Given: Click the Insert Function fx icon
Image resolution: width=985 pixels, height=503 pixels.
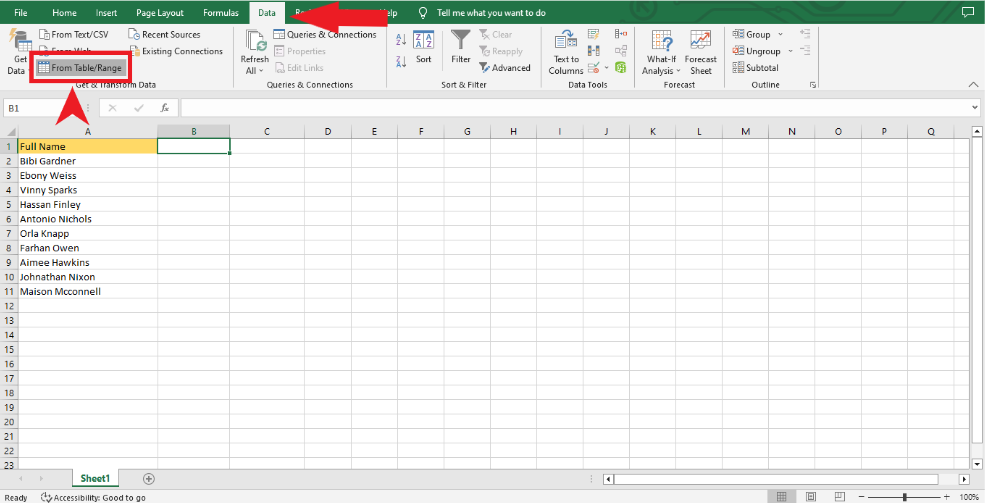Looking at the screenshot, I should tap(165, 108).
